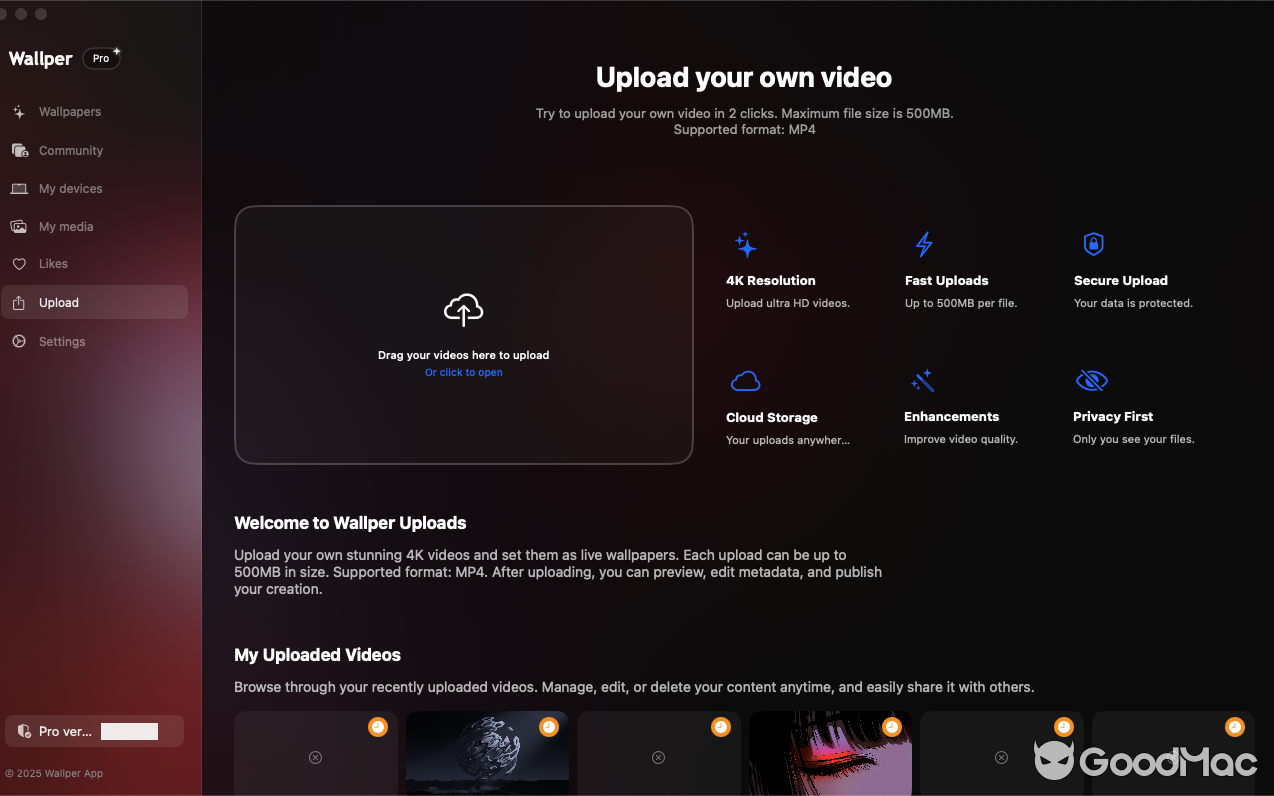
Task: Click the Pro badge next to Wallper
Action: click(101, 58)
